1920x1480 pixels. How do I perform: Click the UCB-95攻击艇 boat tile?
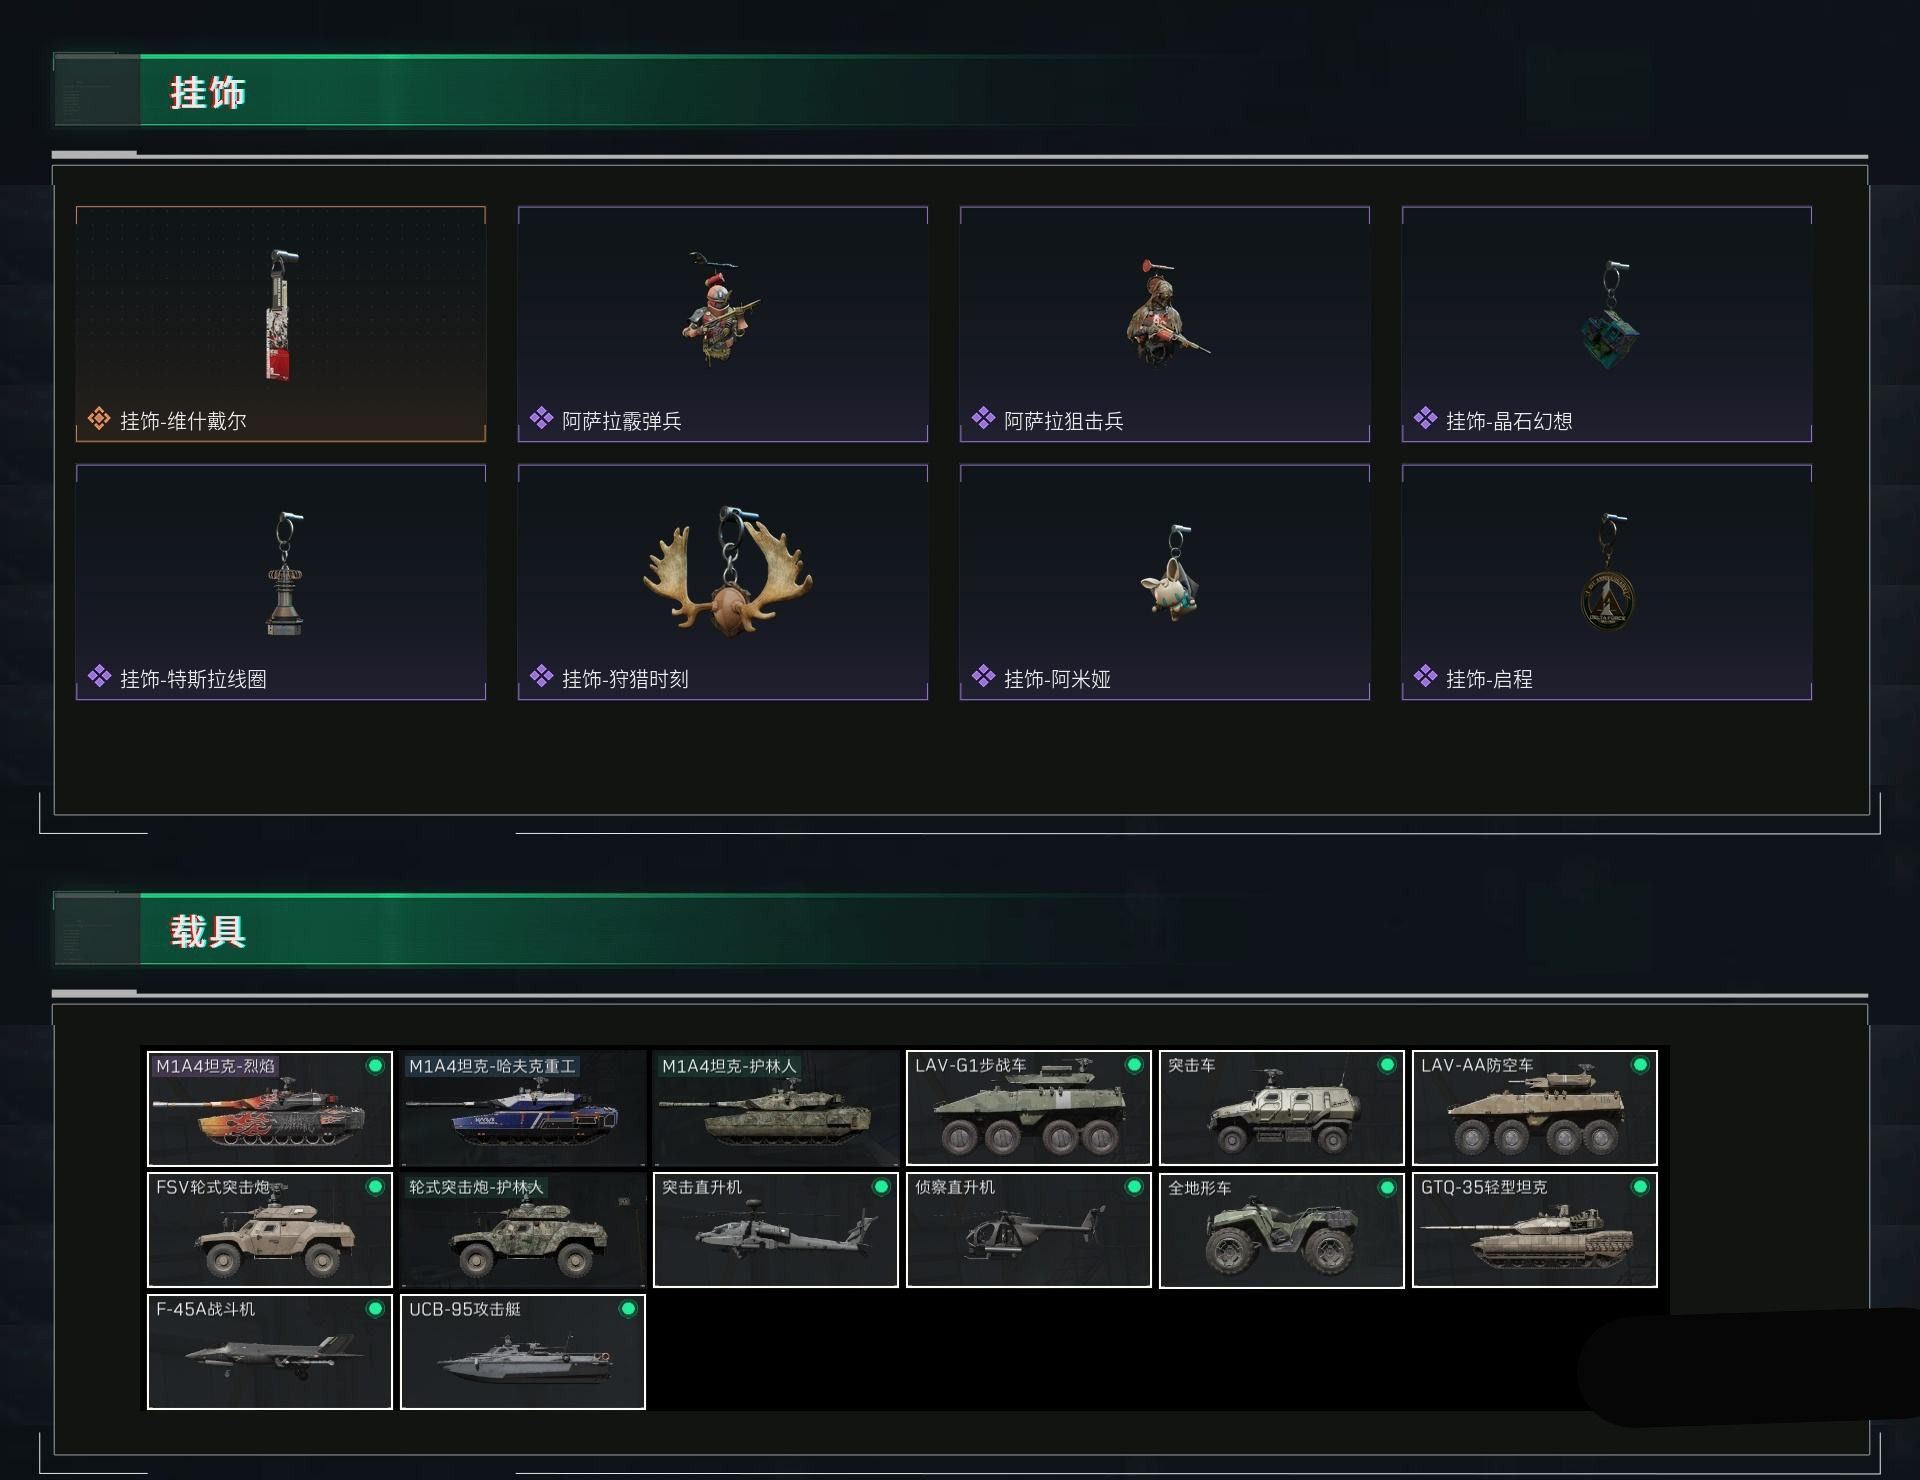(523, 1352)
